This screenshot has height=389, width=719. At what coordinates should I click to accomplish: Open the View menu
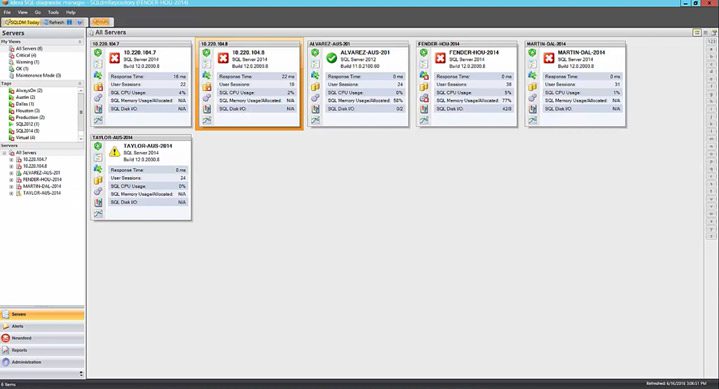pyautogui.click(x=22, y=12)
